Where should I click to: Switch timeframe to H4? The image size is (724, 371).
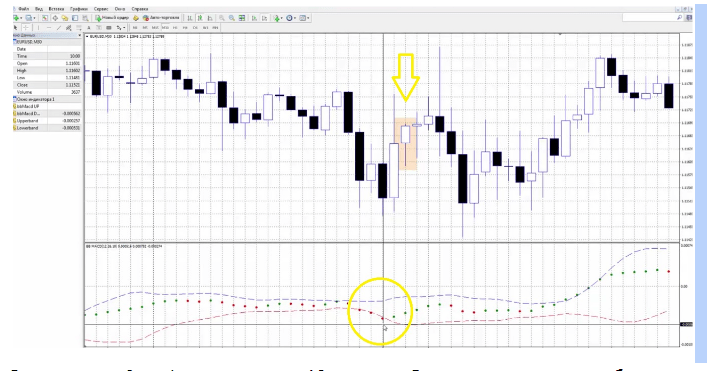[185, 28]
